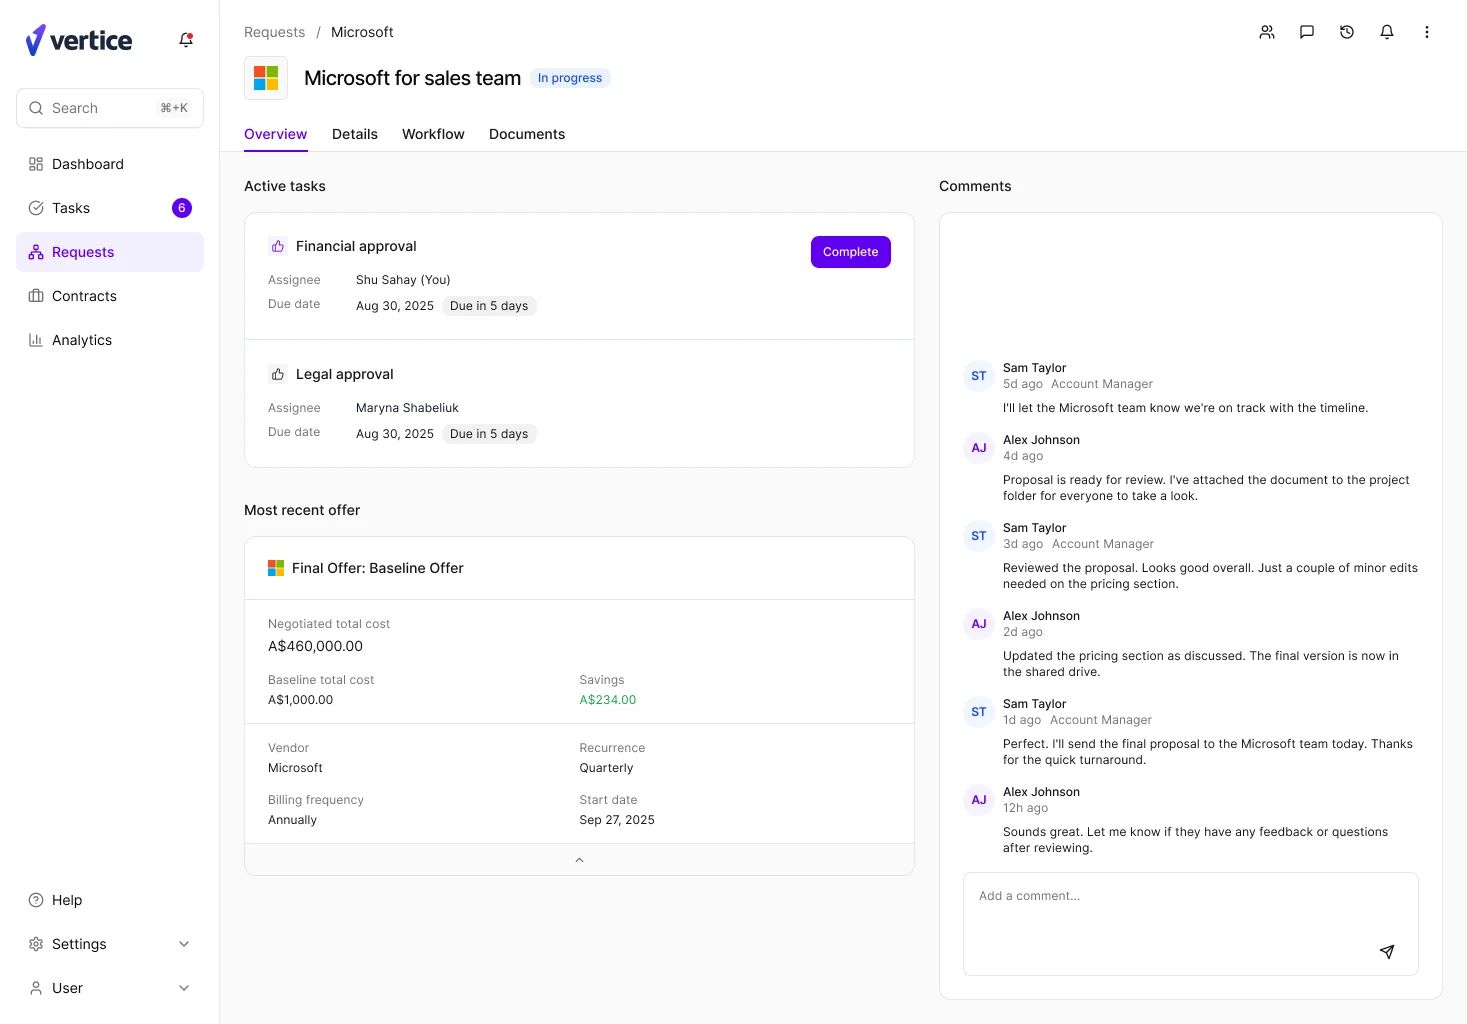
Task: Click the Contracts briefcase icon
Action: click(x=36, y=296)
